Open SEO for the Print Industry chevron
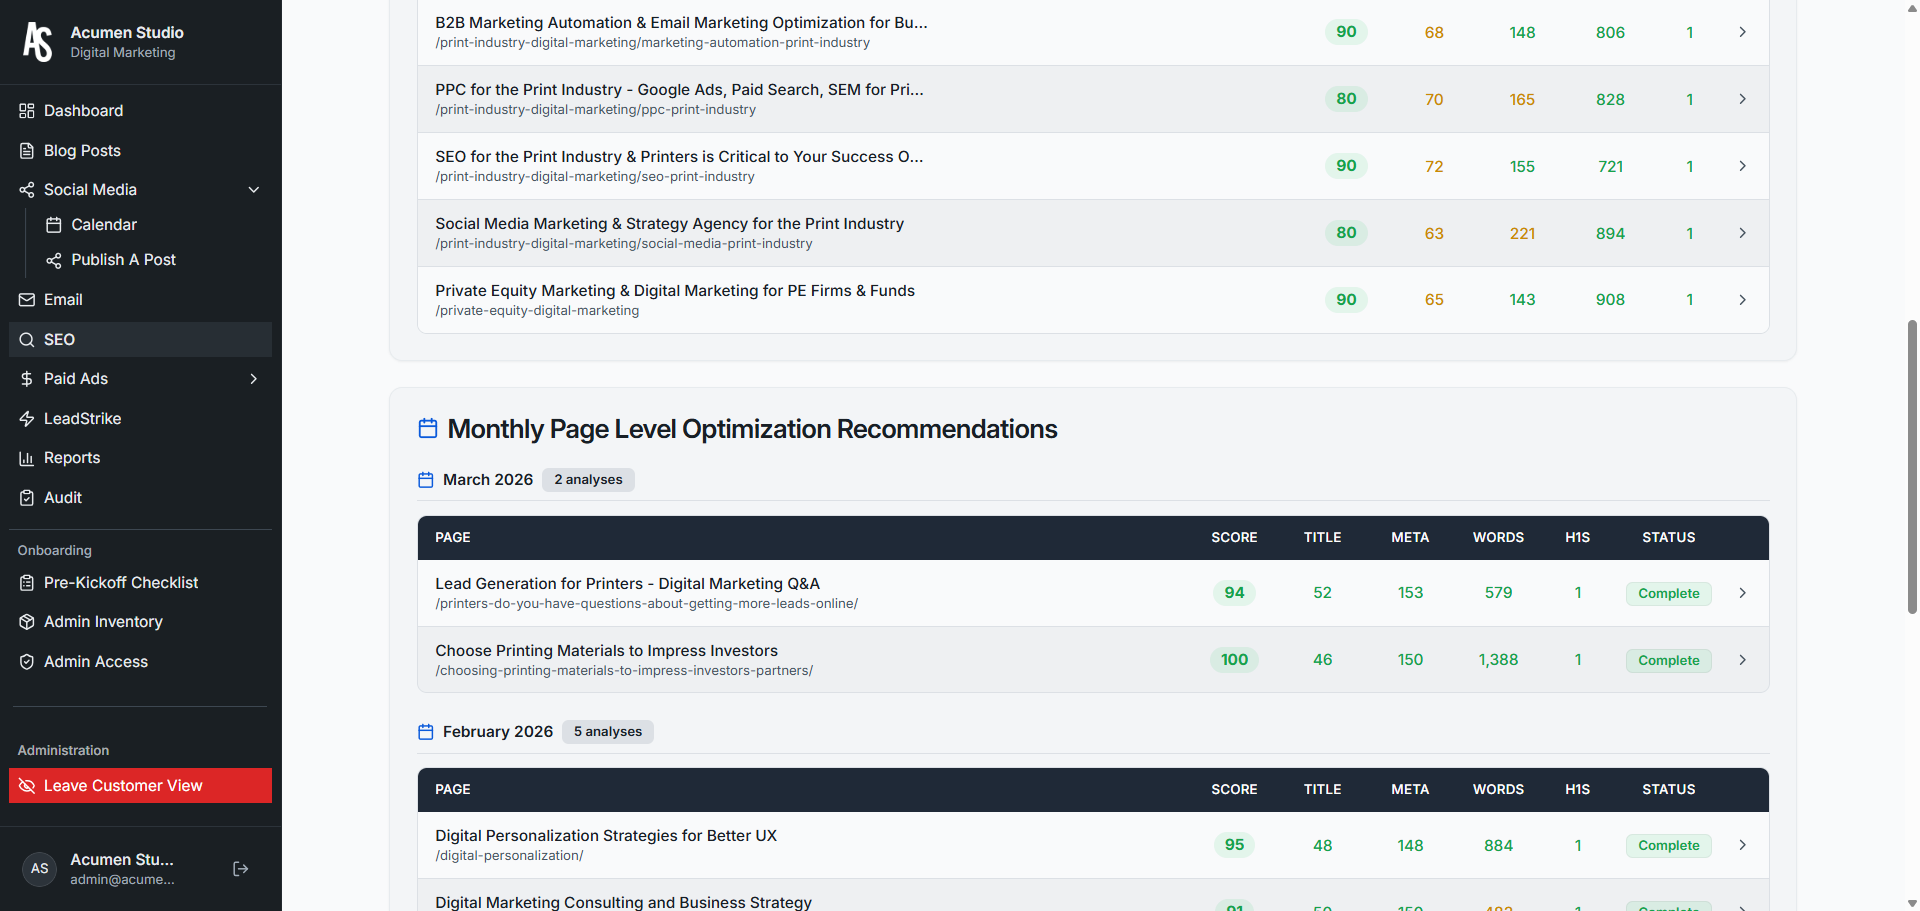This screenshot has width=1920, height=911. [x=1742, y=166]
